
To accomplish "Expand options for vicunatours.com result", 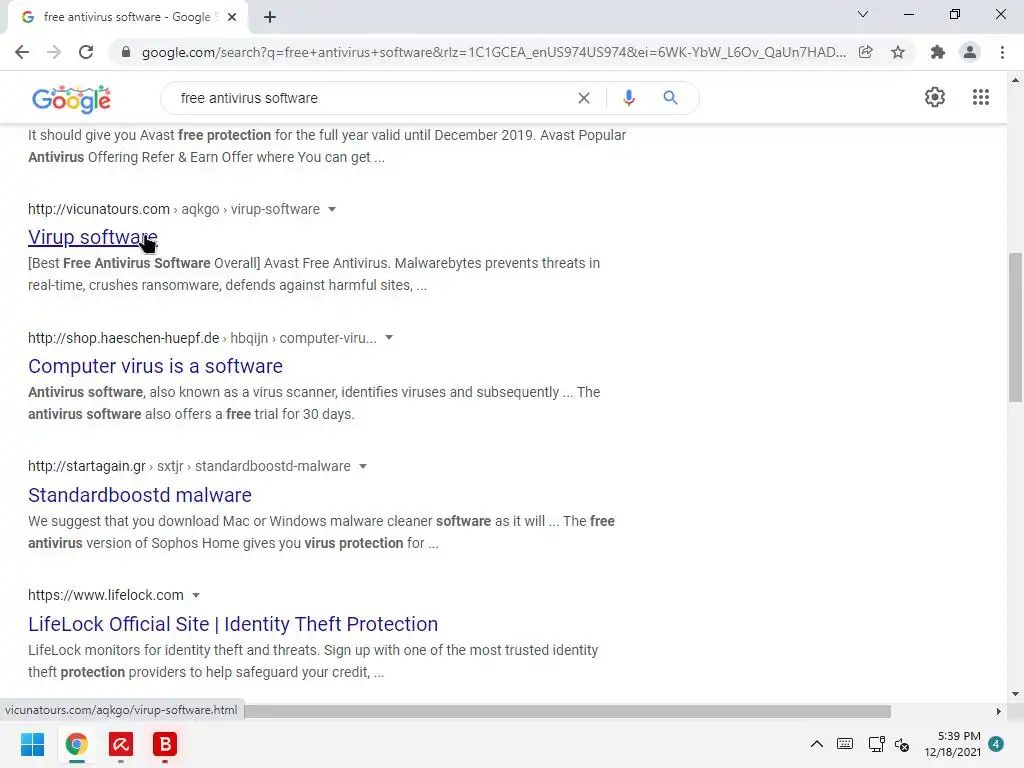I will point(332,210).
